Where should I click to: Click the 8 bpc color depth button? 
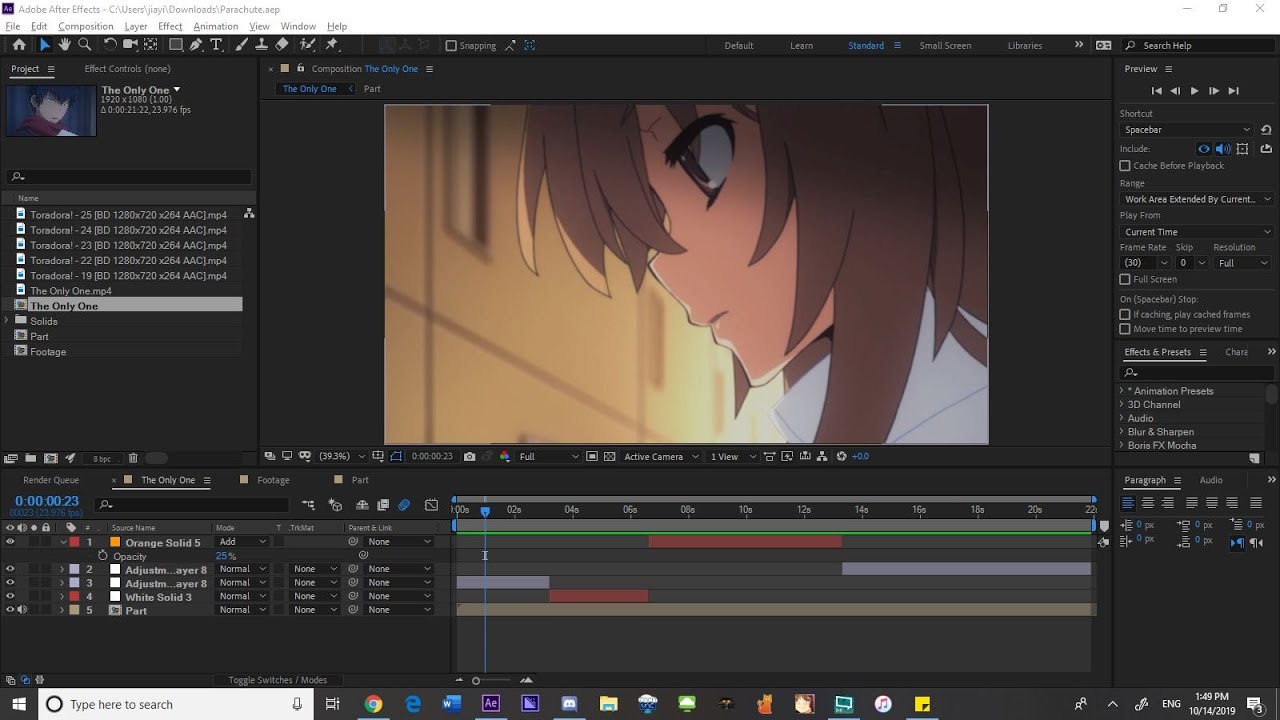[x=102, y=458]
